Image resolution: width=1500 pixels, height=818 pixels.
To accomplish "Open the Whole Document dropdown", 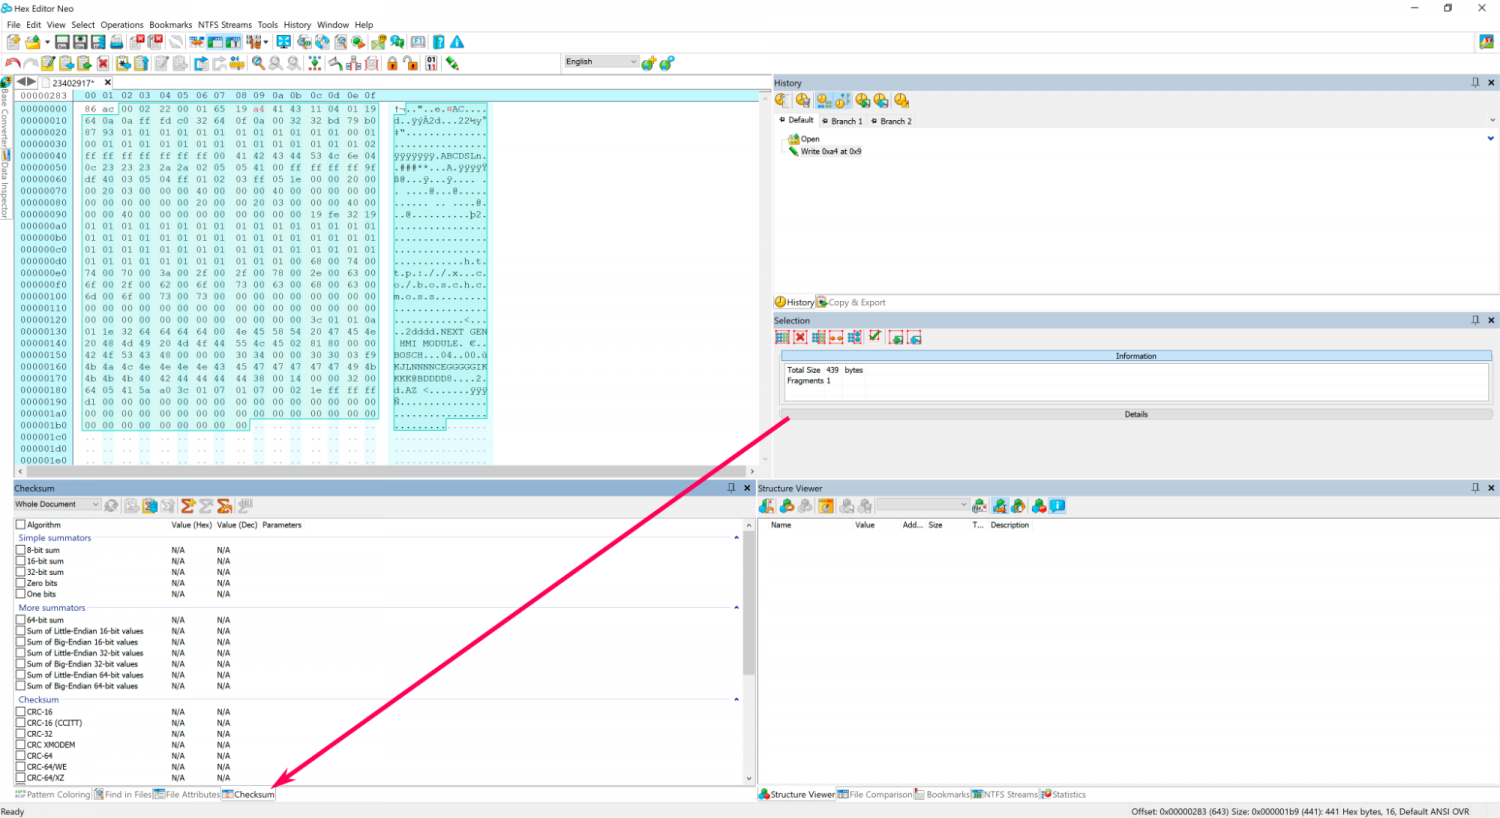I will point(57,504).
